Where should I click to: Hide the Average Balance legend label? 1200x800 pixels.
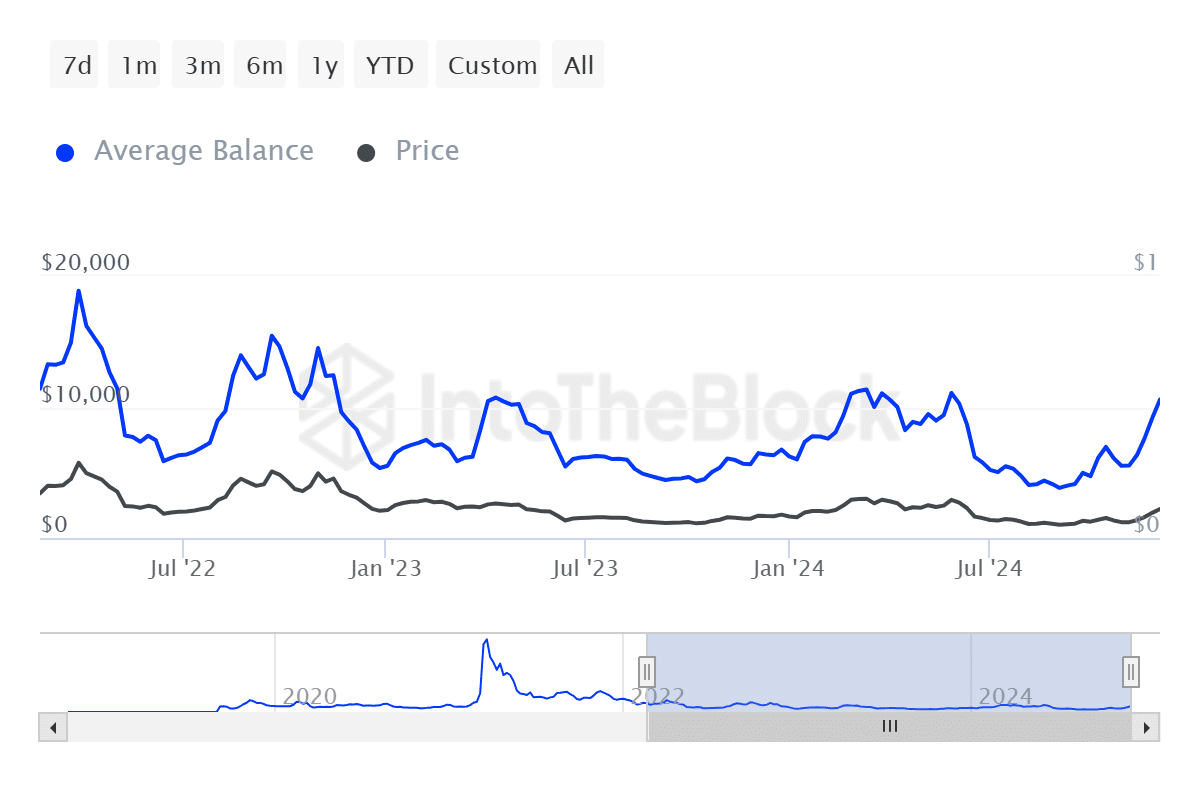pyautogui.click(x=203, y=151)
